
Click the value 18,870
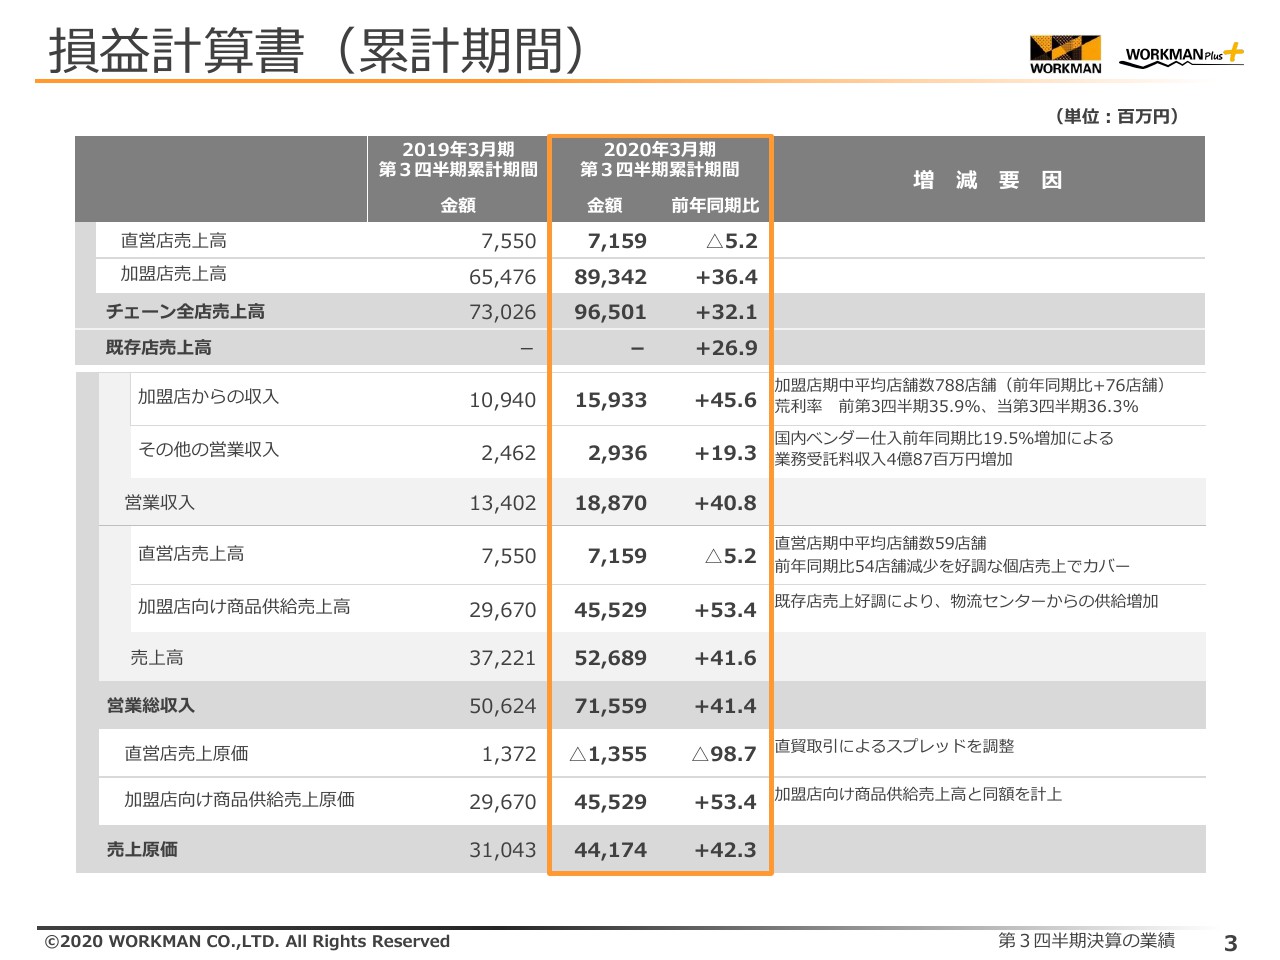click(610, 503)
